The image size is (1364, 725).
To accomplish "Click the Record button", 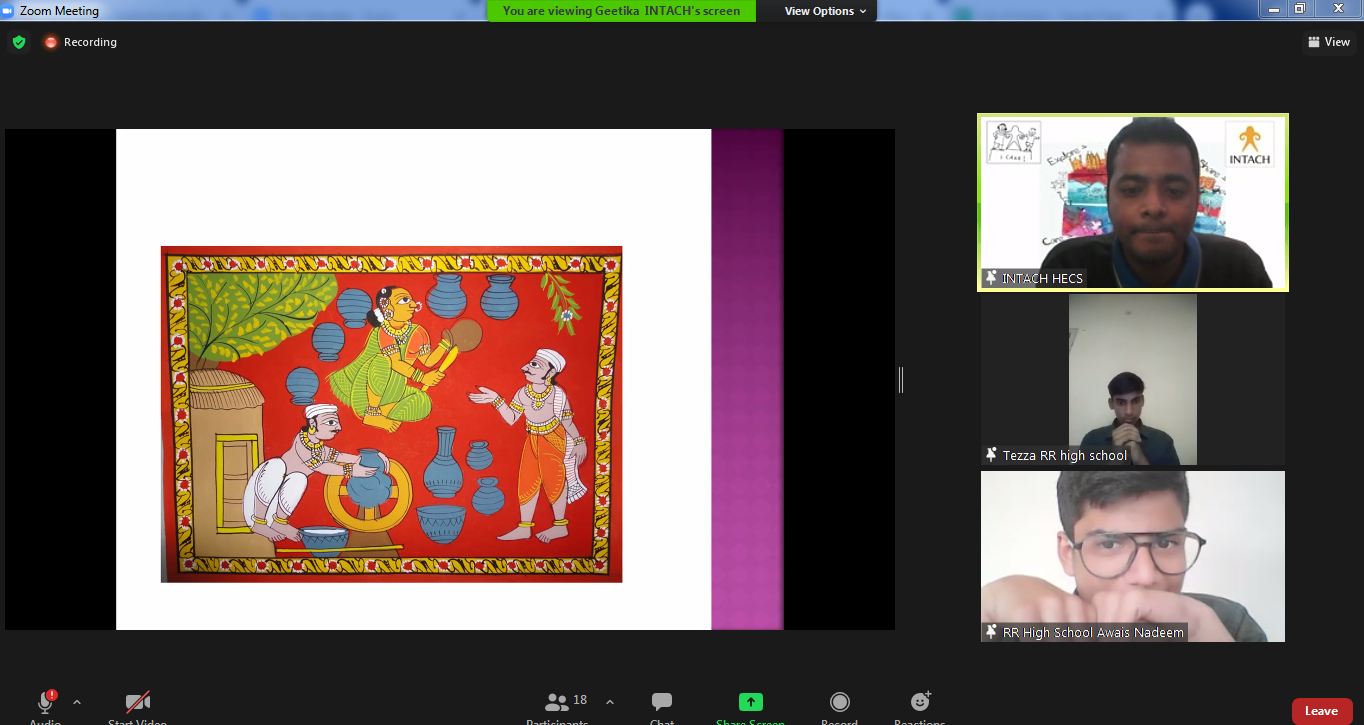I will point(840,707).
